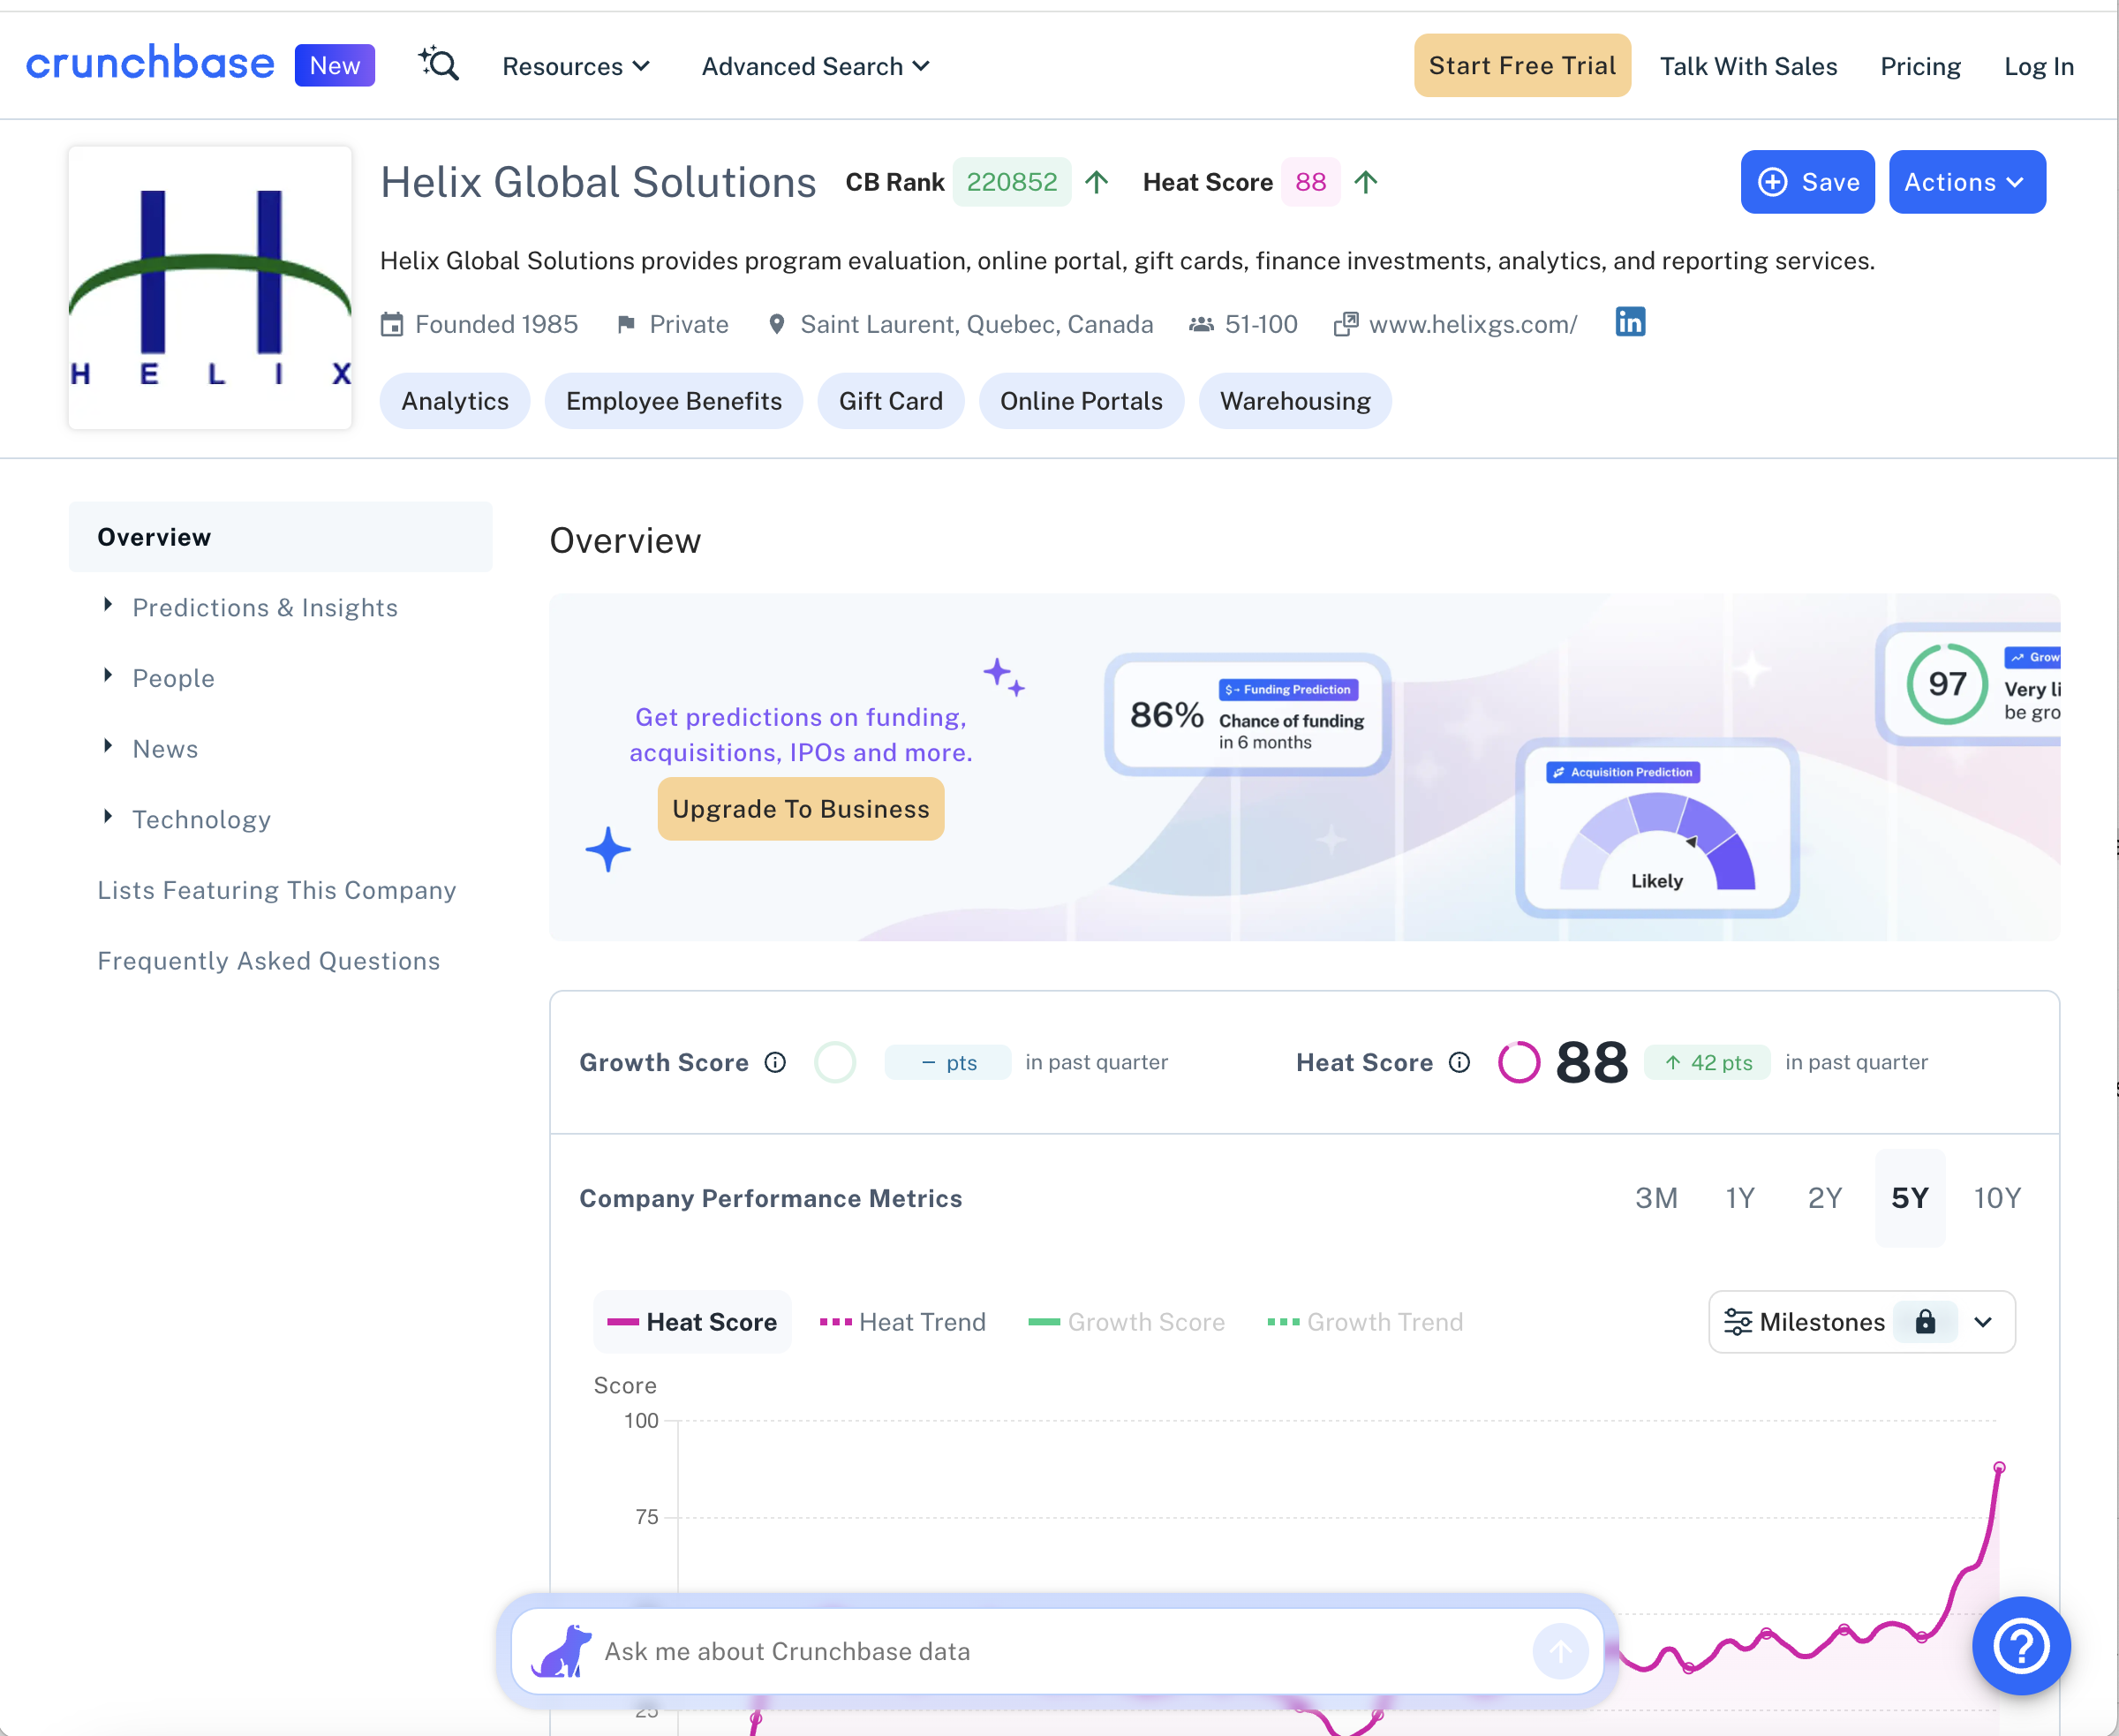Open the Actions dropdown

[x=1967, y=182]
